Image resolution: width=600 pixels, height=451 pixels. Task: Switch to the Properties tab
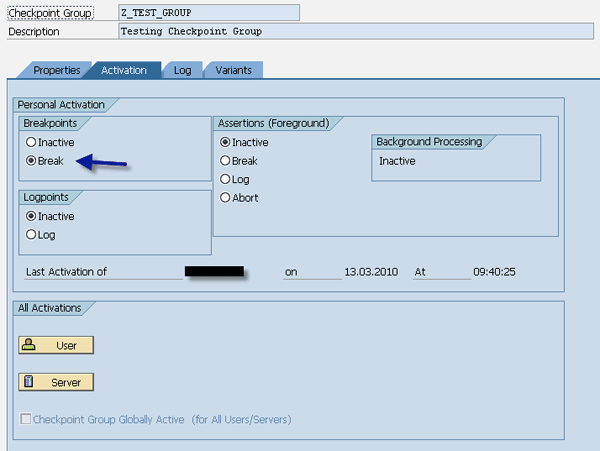56,70
